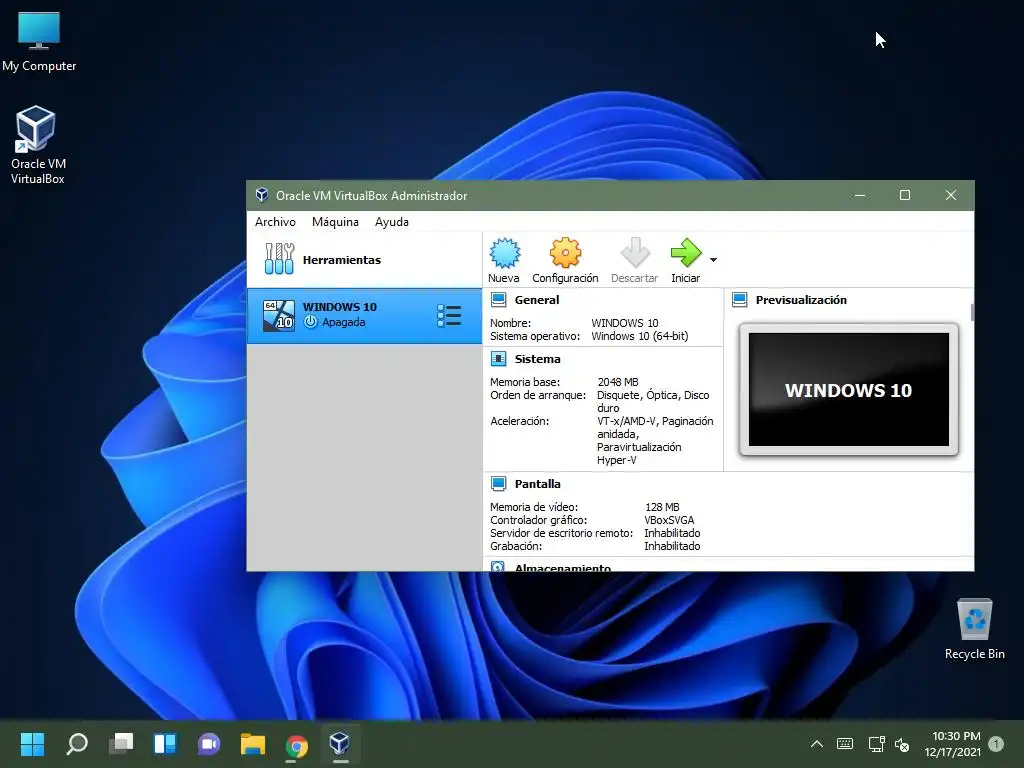Open the network tray icon
The image size is (1024, 768).
(876, 744)
